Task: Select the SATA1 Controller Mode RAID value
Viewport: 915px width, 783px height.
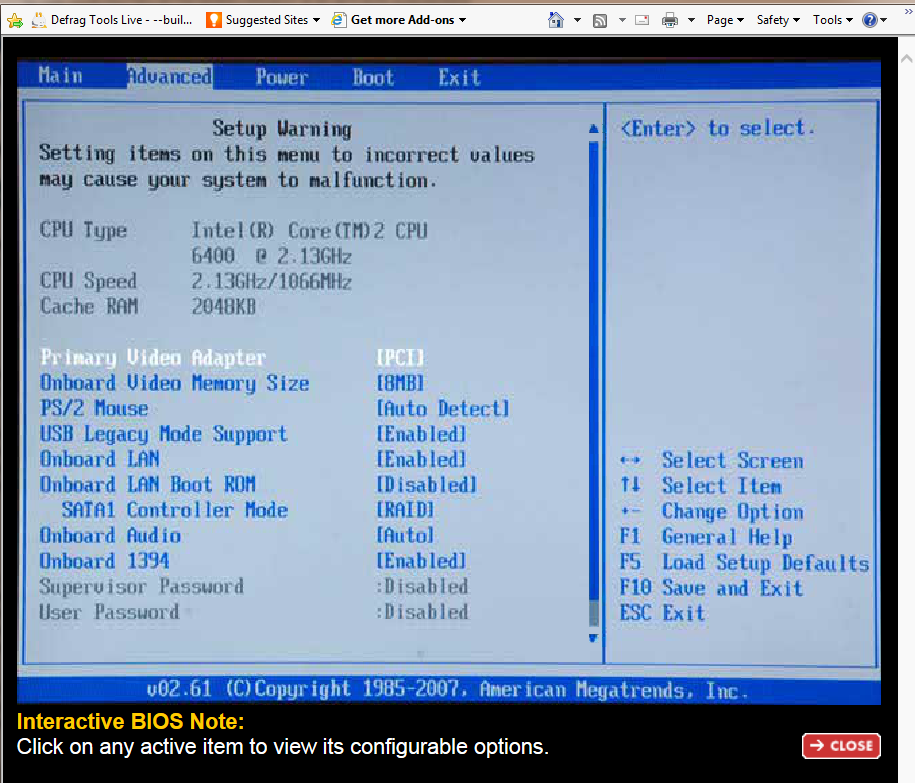Action: tap(405, 510)
